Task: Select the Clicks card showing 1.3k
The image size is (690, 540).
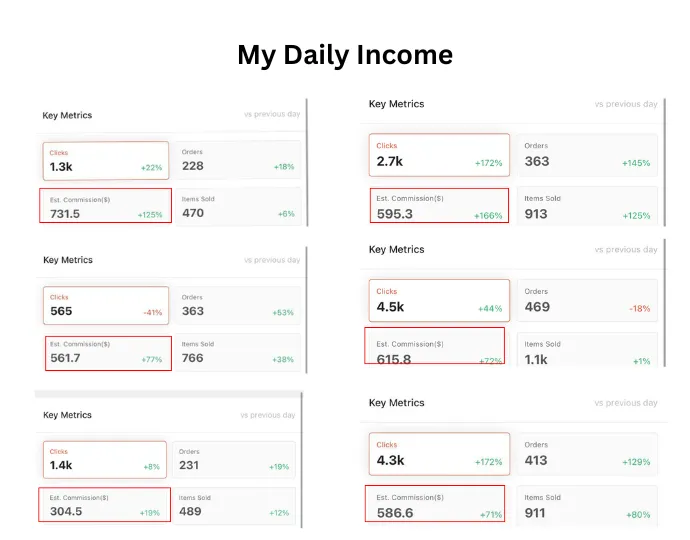Action: (x=106, y=161)
